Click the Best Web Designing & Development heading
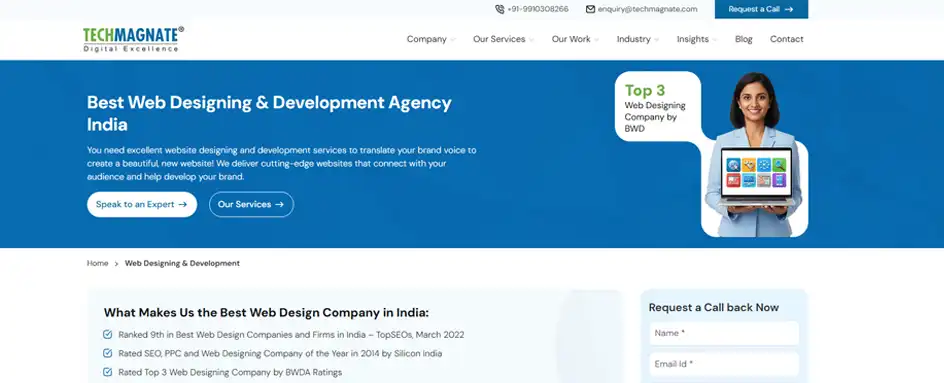 point(269,113)
